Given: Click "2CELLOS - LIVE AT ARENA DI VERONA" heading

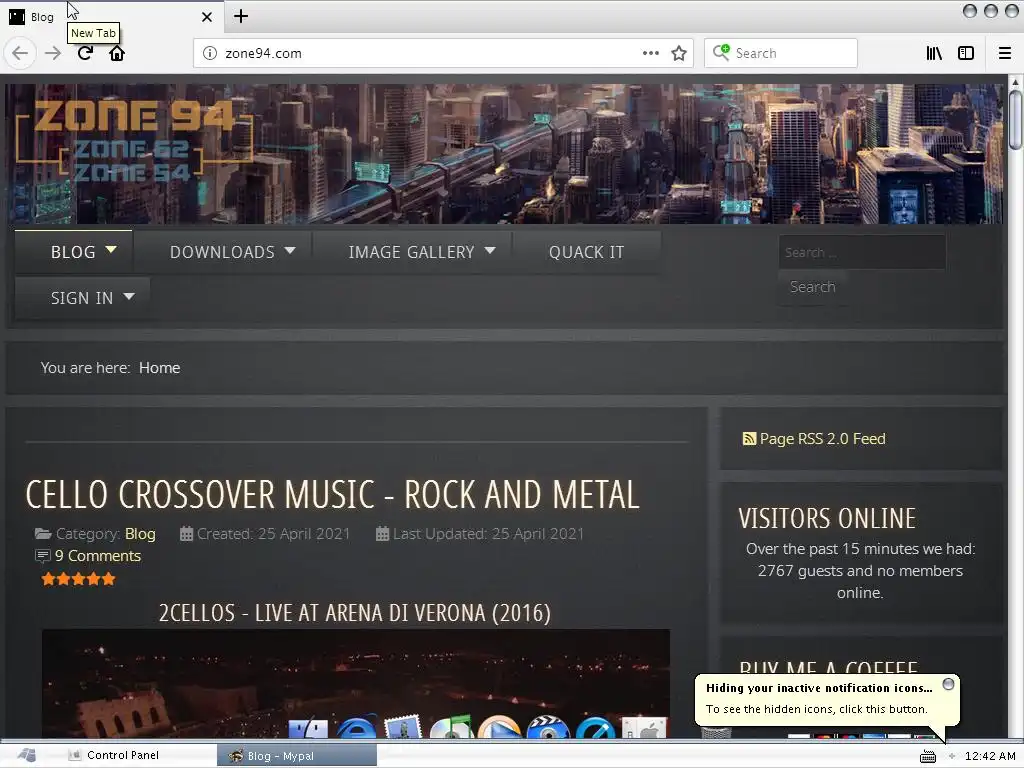Looking at the screenshot, I should pos(355,613).
